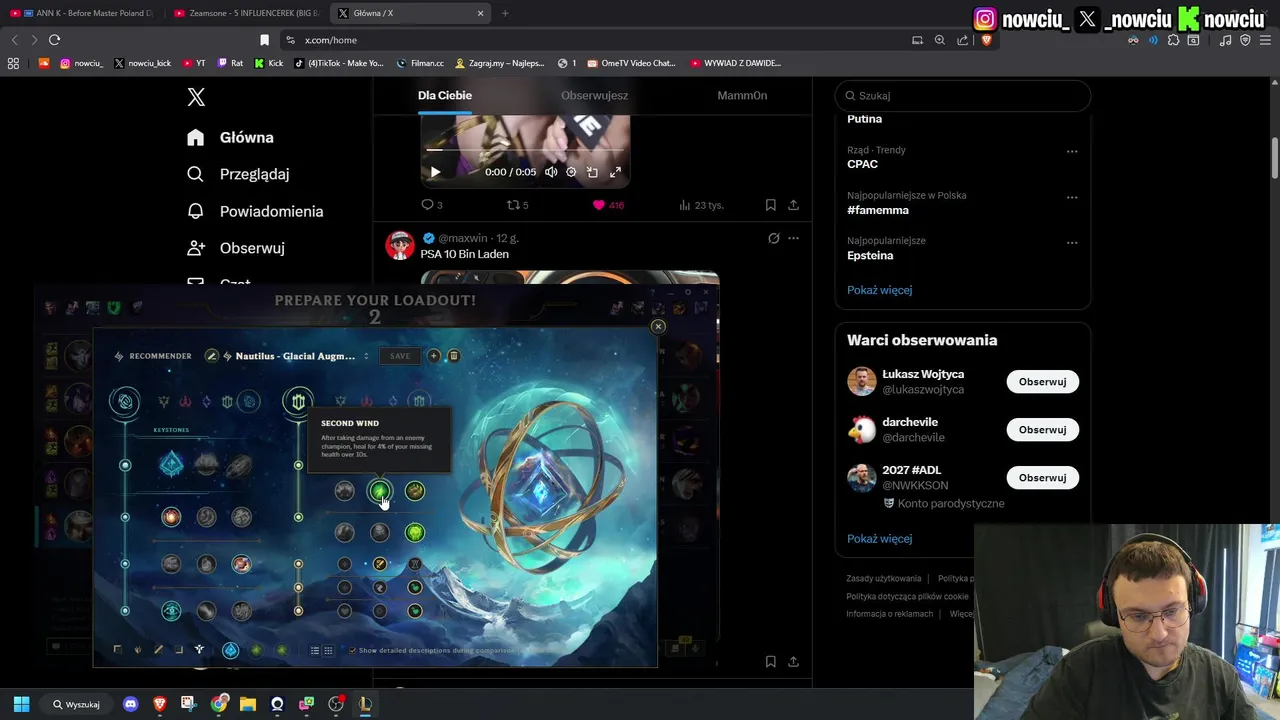Select the First Strike keystone rune
The width and height of the screenshot is (1280, 720).
click(x=241, y=464)
